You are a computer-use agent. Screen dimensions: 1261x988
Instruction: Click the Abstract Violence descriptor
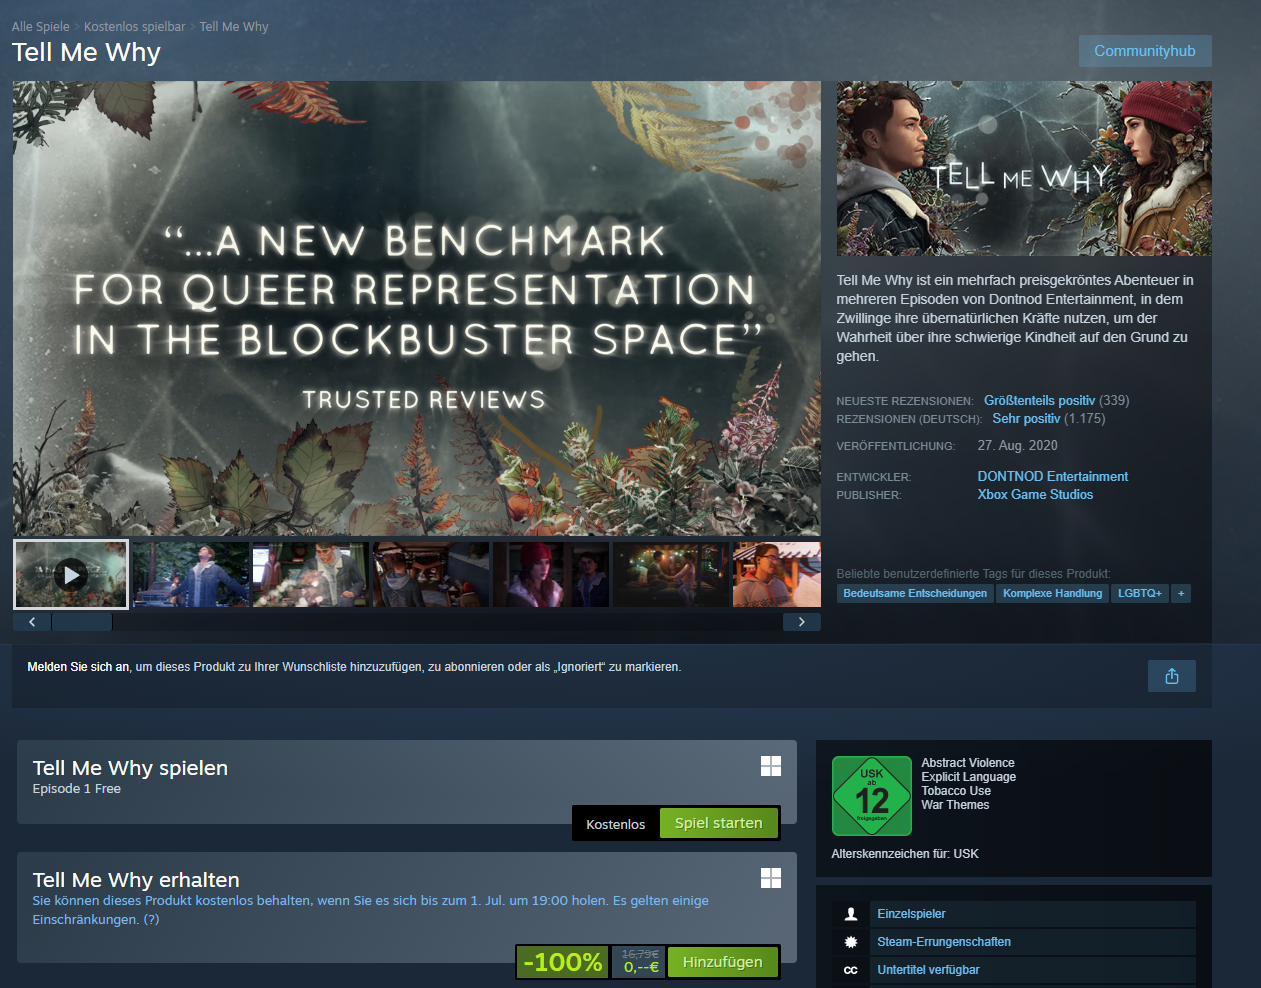pos(968,763)
